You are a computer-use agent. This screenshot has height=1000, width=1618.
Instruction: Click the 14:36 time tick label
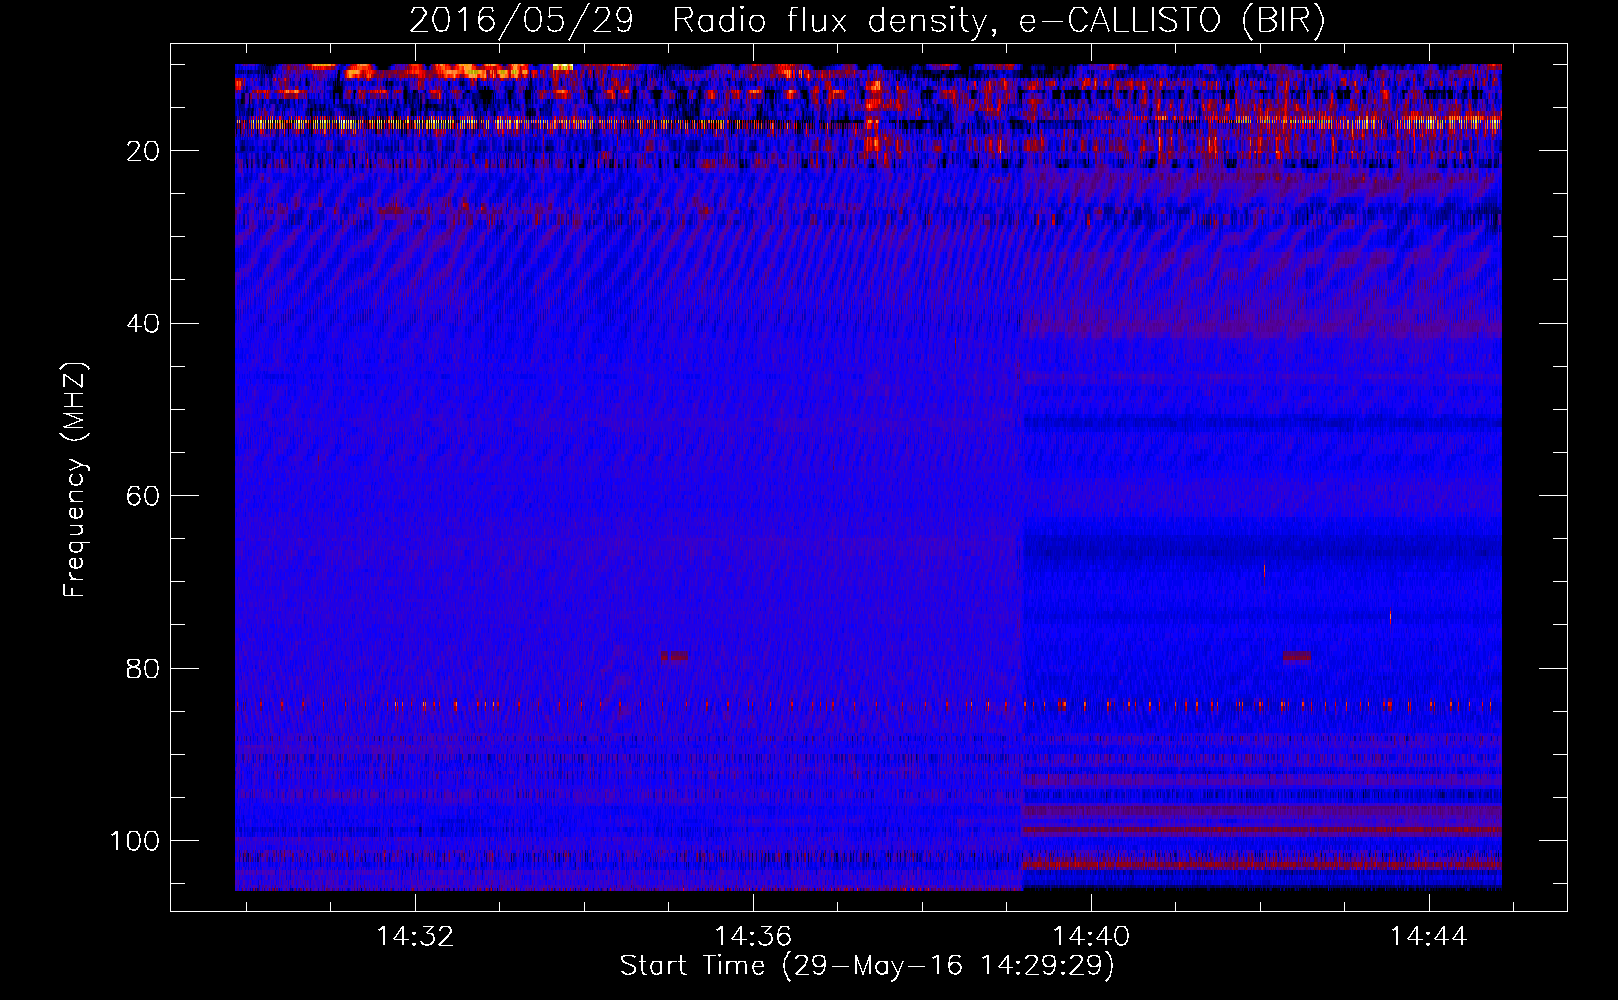753,936
